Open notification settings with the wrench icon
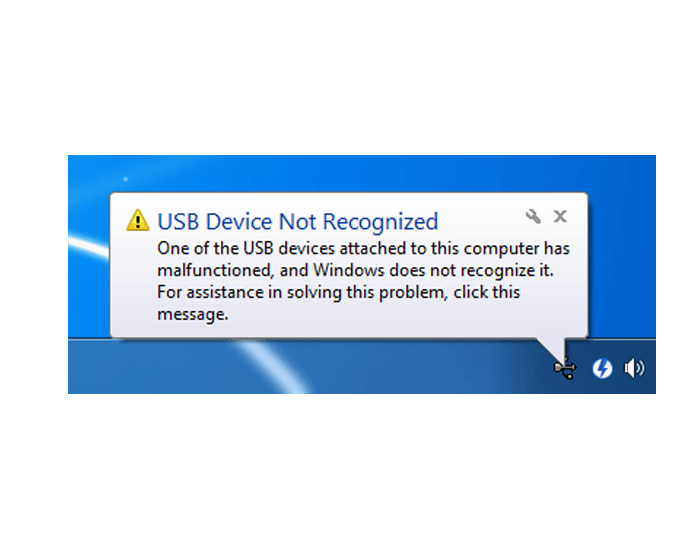The width and height of the screenshot is (700, 534). [533, 216]
